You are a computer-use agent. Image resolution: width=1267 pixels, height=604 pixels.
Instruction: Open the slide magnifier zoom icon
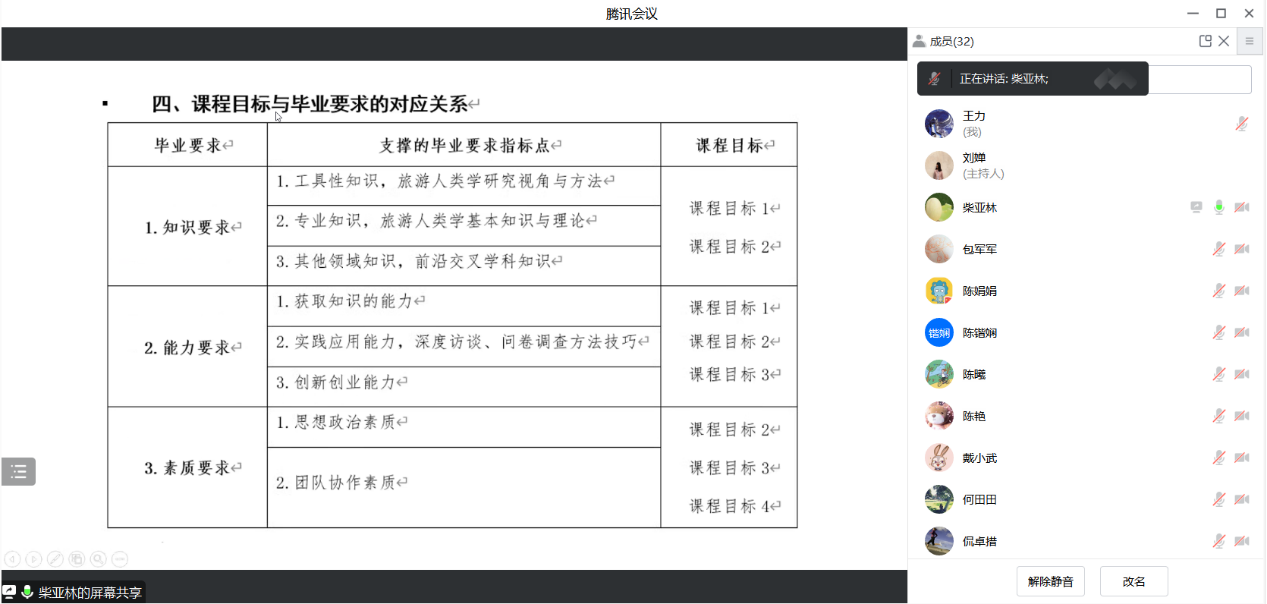98,559
